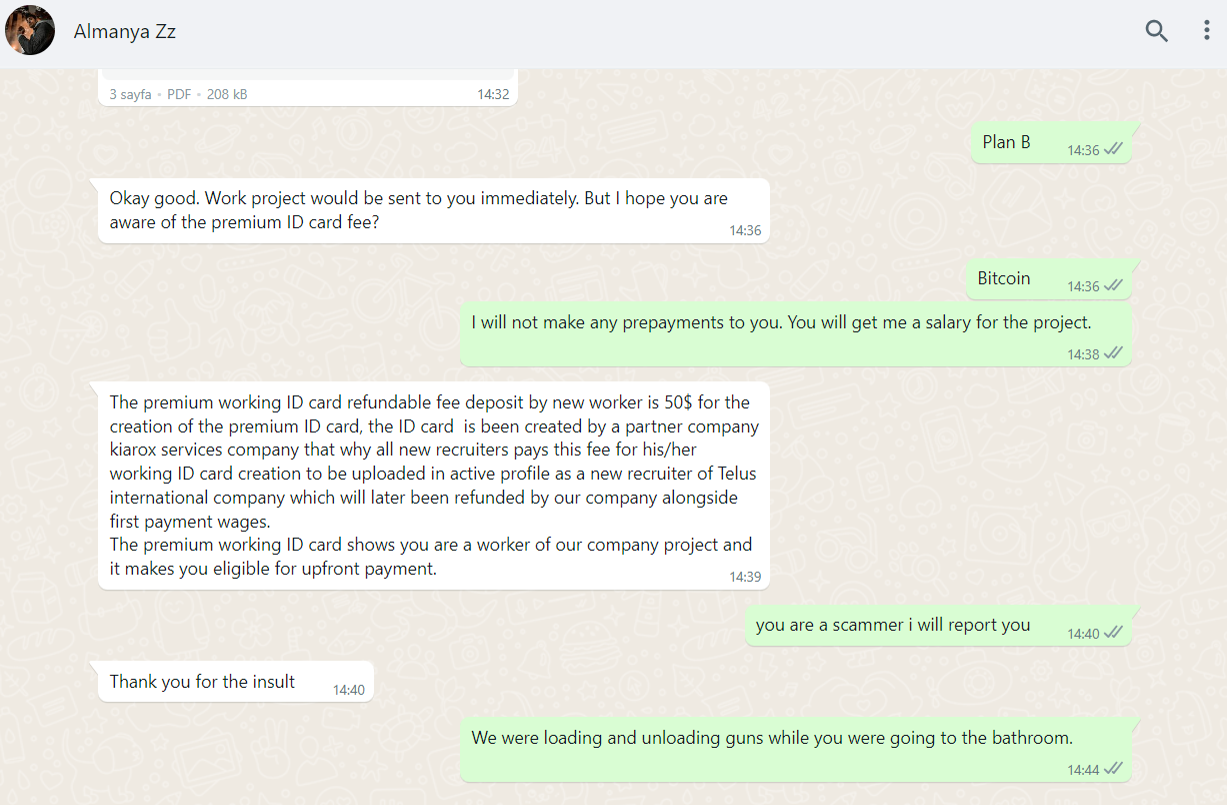This screenshot has height=805, width=1227.
Task: Click the read ticks on 'Plan B' message
Action: 1113,150
